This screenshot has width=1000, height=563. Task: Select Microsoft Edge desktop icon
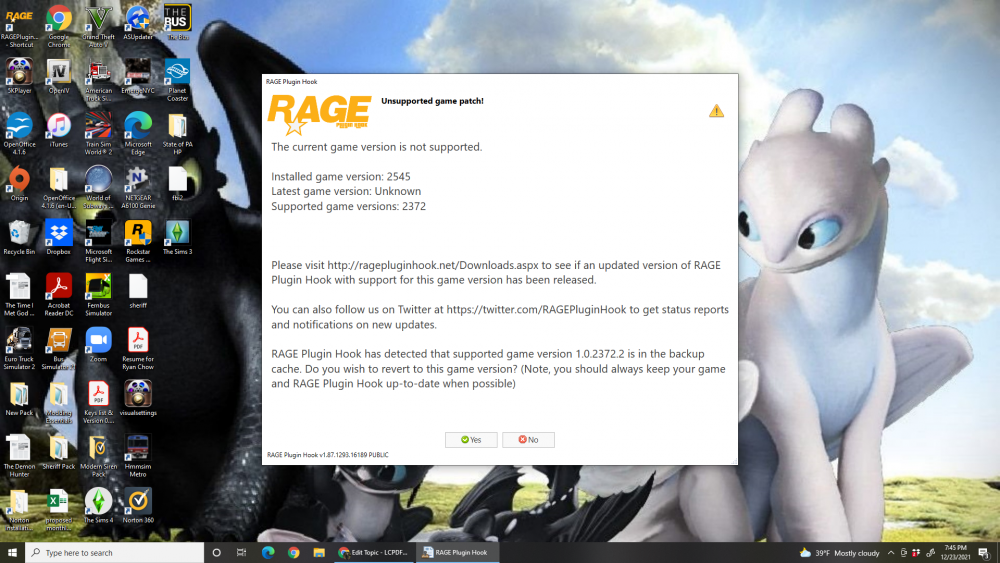[x=138, y=134]
